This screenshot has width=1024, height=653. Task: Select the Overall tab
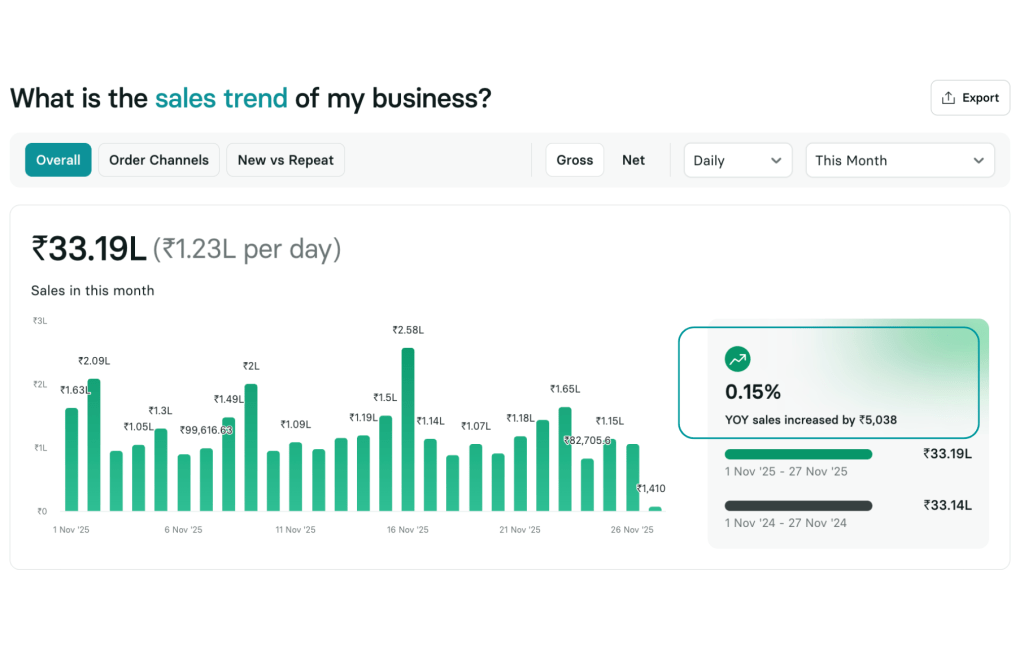(58, 160)
